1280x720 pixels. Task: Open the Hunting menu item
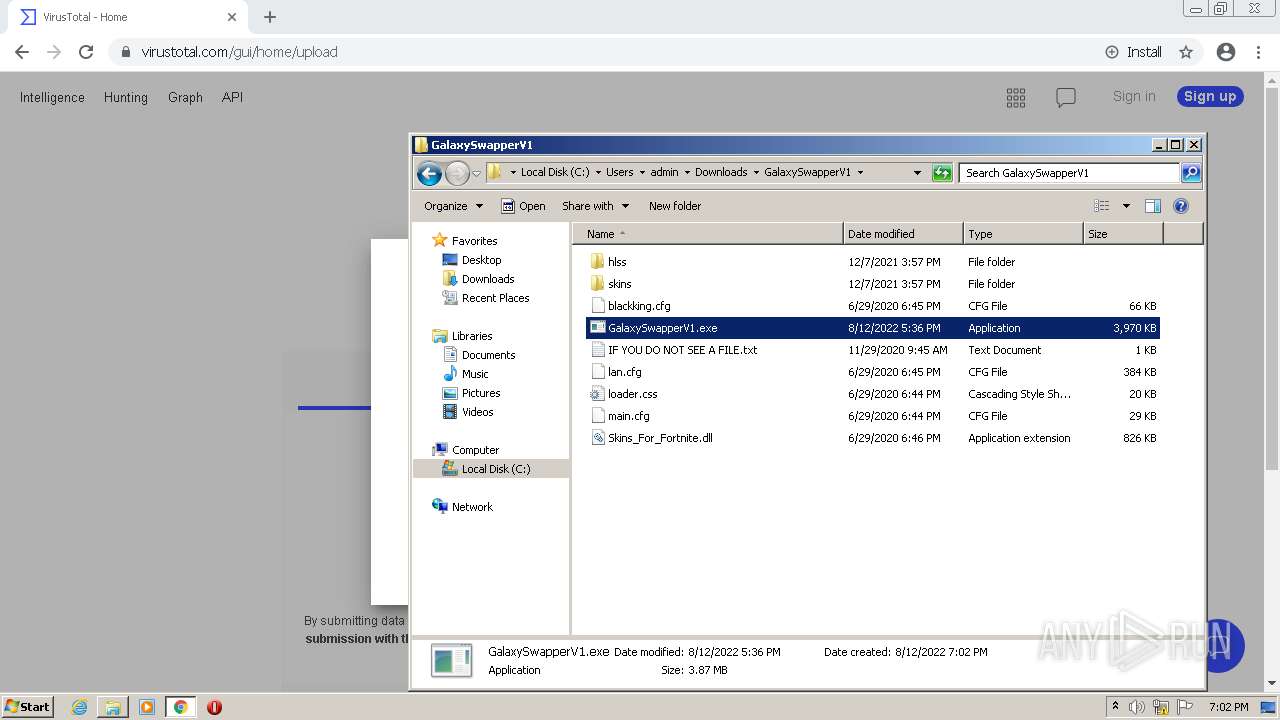tap(126, 97)
